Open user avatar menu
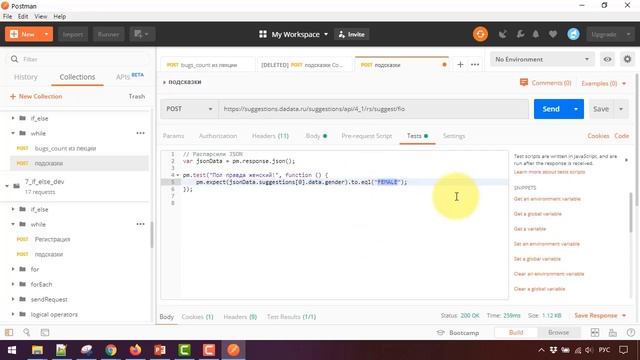The image size is (640, 360). pyautogui.click(x=573, y=34)
